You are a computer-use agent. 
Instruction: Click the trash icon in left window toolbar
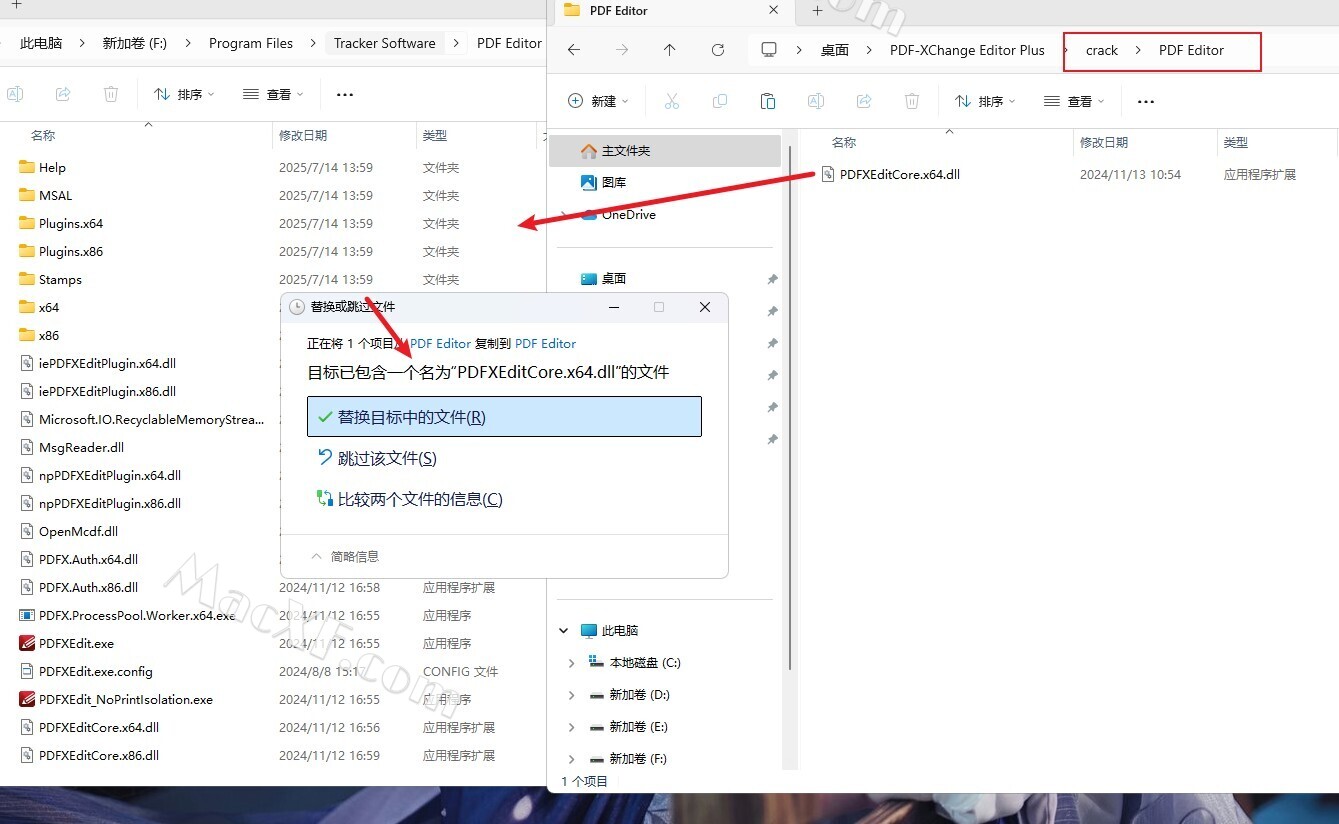tap(111, 94)
